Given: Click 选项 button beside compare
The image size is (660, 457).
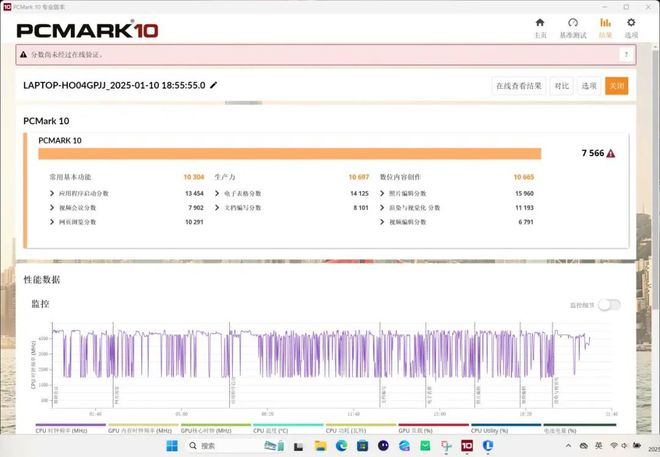Looking at the screenshot, I should click(589, 86).
